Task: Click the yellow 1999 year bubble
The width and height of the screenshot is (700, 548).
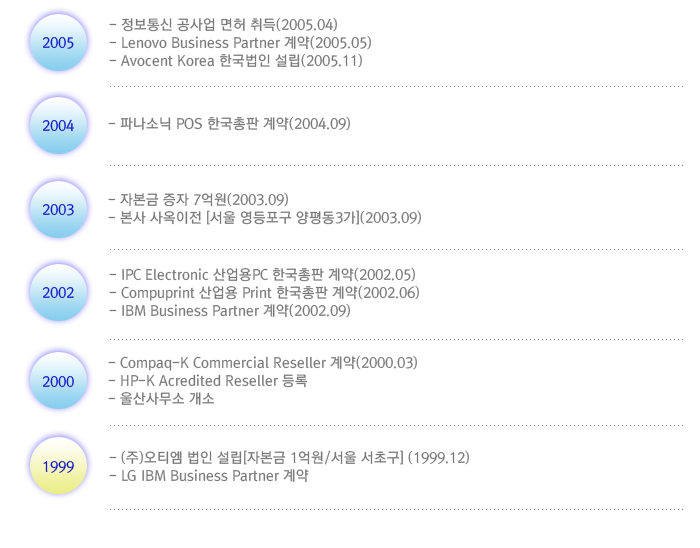Action: (x=58, y=466)
